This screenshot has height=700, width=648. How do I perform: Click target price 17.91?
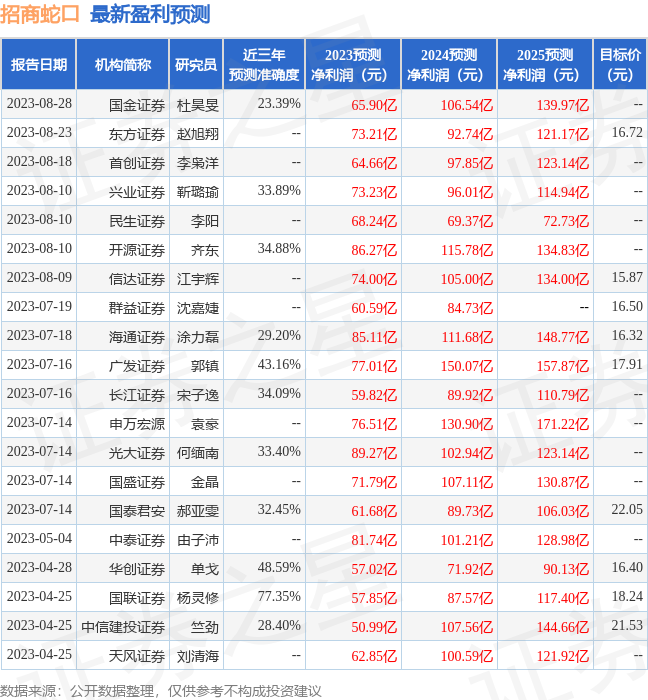(627, 365)
